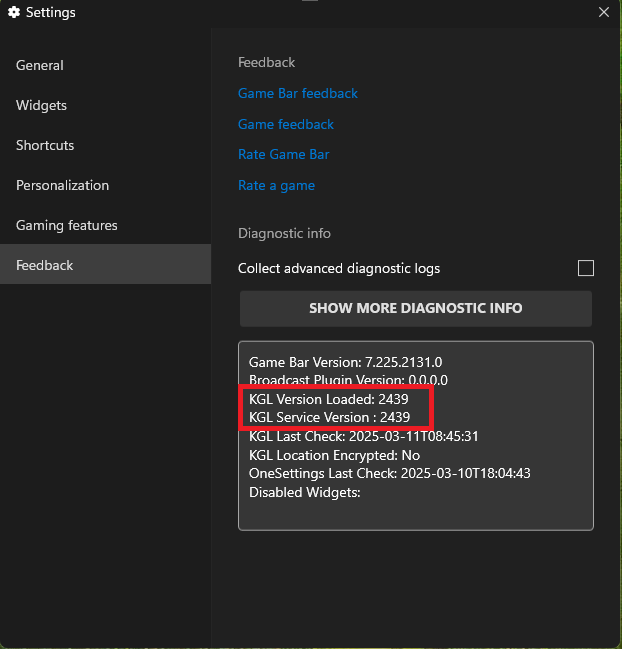Click the Game Bar Version line in diagnostics

pyautogui.click(x=345, y=362)
